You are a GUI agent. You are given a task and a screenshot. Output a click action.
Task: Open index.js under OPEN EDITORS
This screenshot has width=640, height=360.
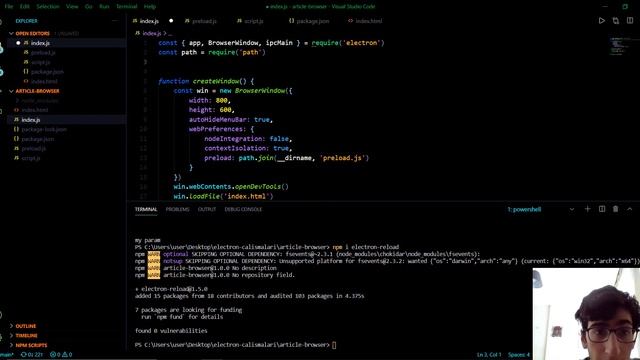40,43
